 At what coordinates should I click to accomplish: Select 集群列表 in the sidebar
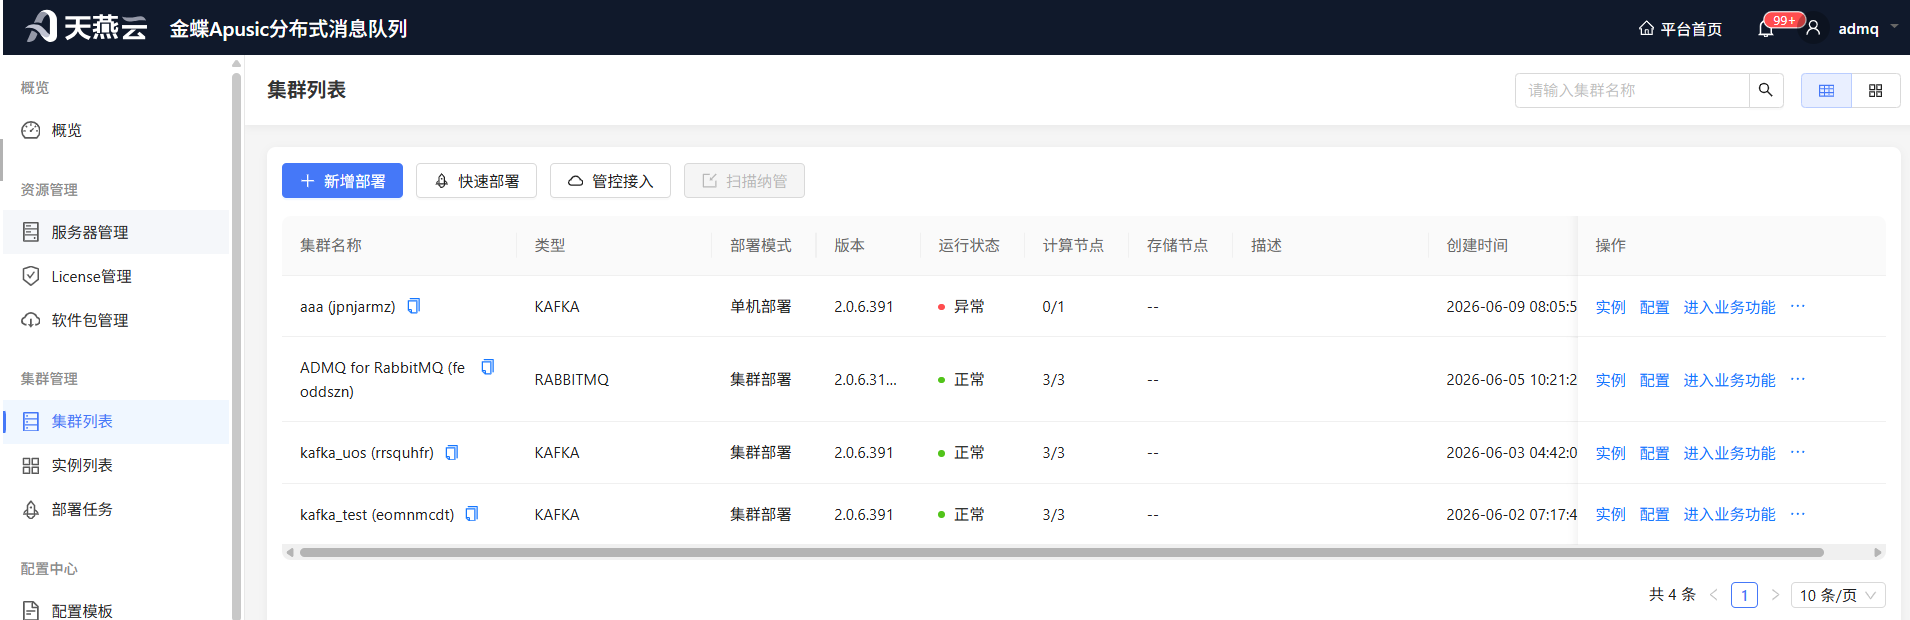pos(116,421)
